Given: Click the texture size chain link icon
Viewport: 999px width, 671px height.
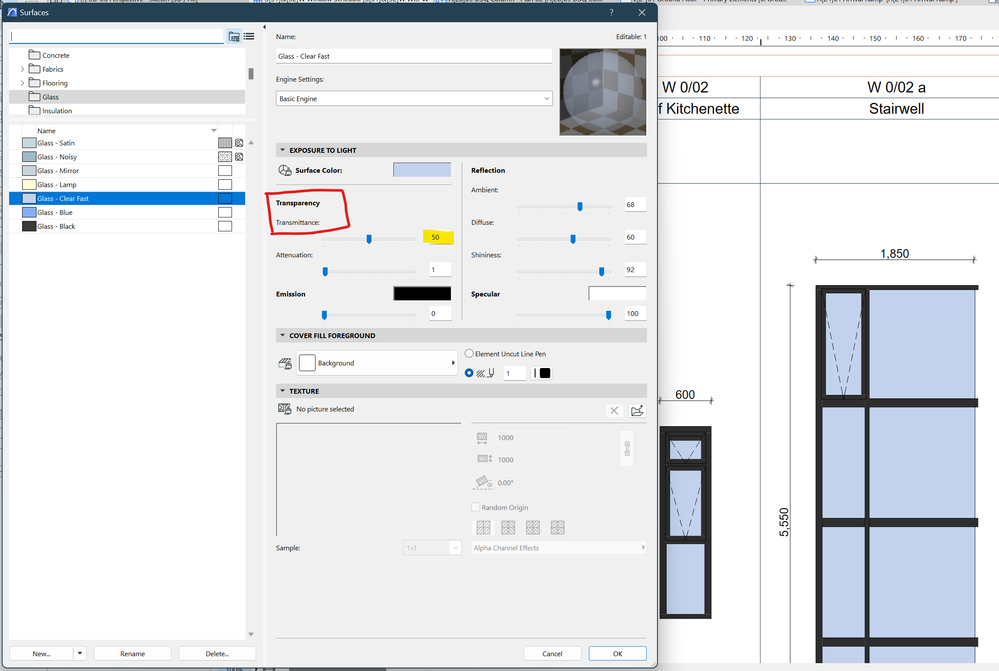Looking at the screenshot, I should [627, 448].
